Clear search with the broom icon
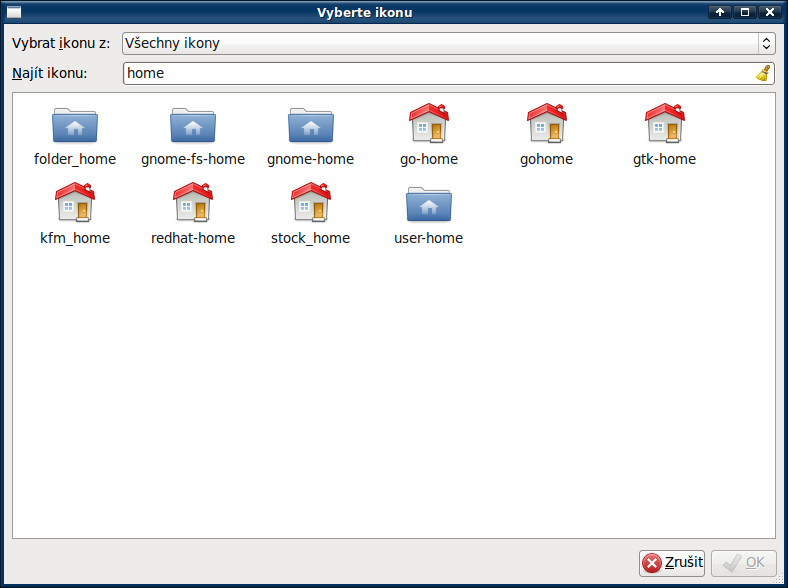The width and height of the screenshot is (788, 588). point(763,73)
